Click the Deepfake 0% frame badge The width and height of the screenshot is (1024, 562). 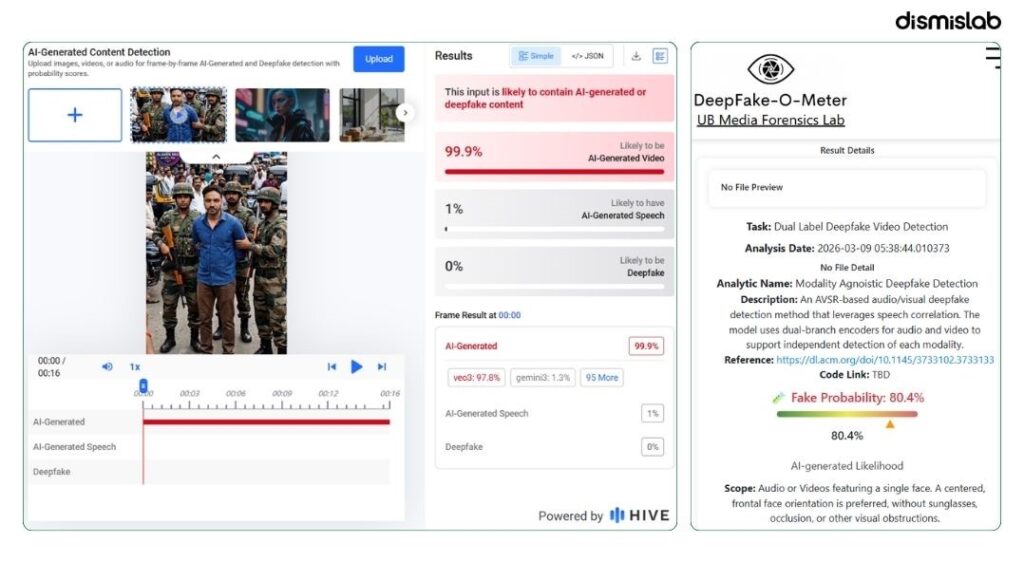pos(652,447)
